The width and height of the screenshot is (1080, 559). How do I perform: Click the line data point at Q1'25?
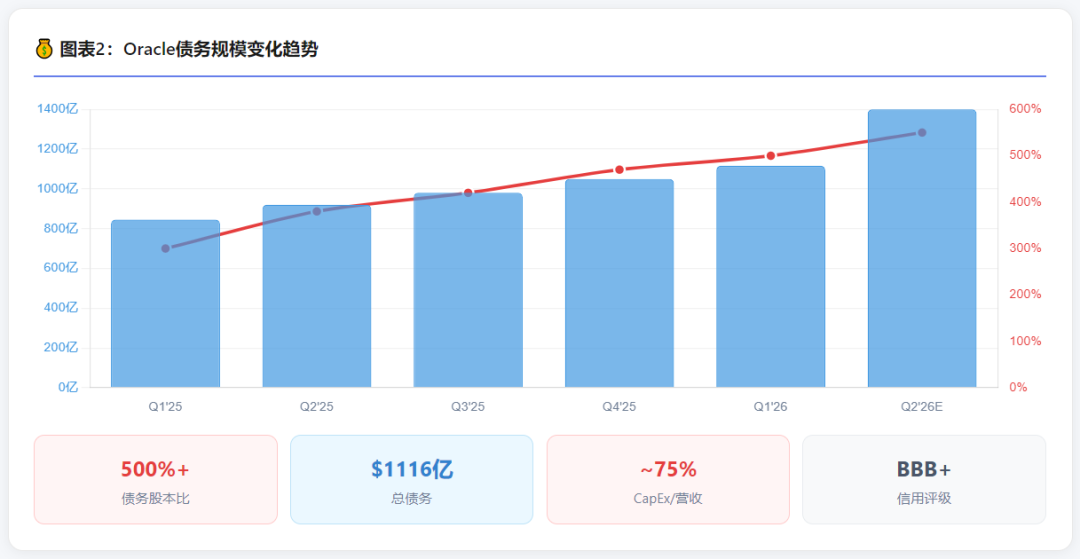[x=165, y=249]
